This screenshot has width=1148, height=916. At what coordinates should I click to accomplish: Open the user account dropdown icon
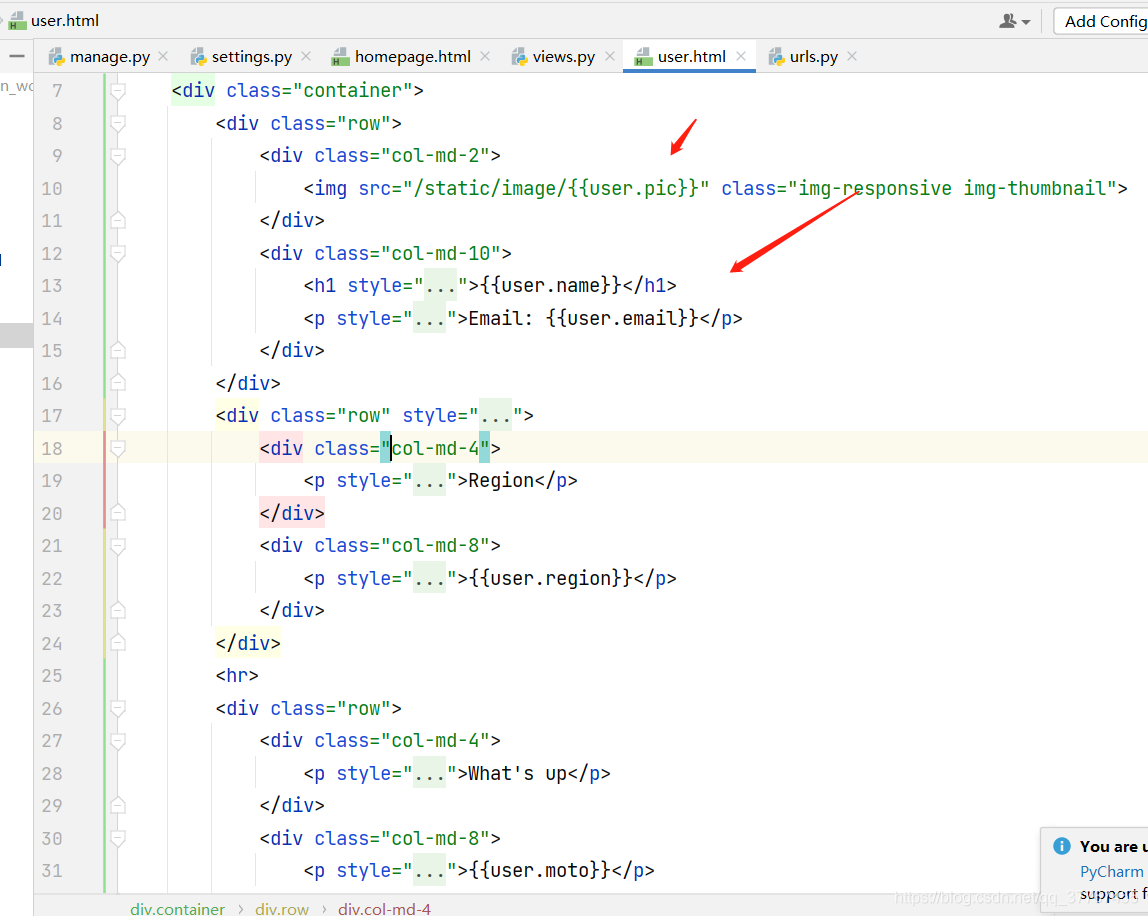[1015, 21]
